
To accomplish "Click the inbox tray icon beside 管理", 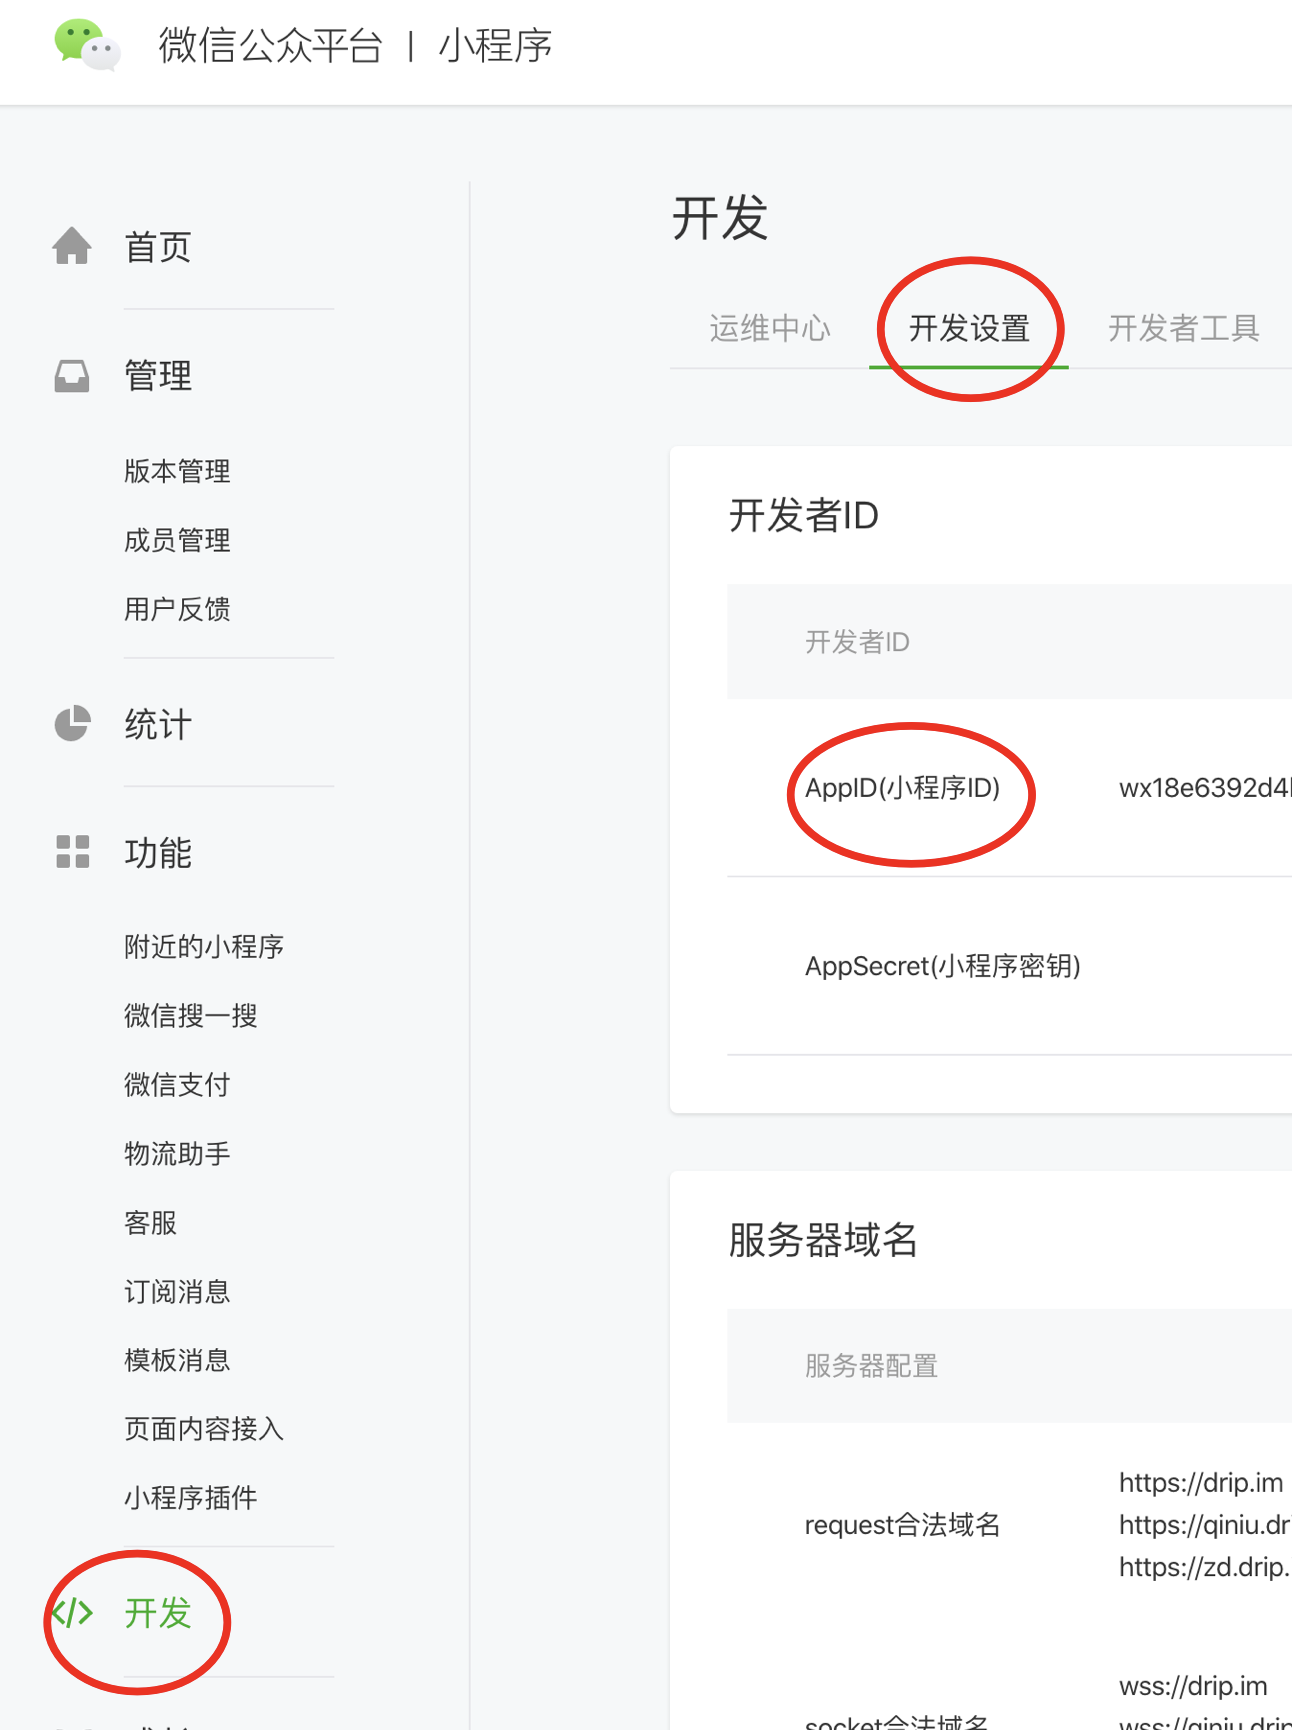I will click(x=72, y=376).
